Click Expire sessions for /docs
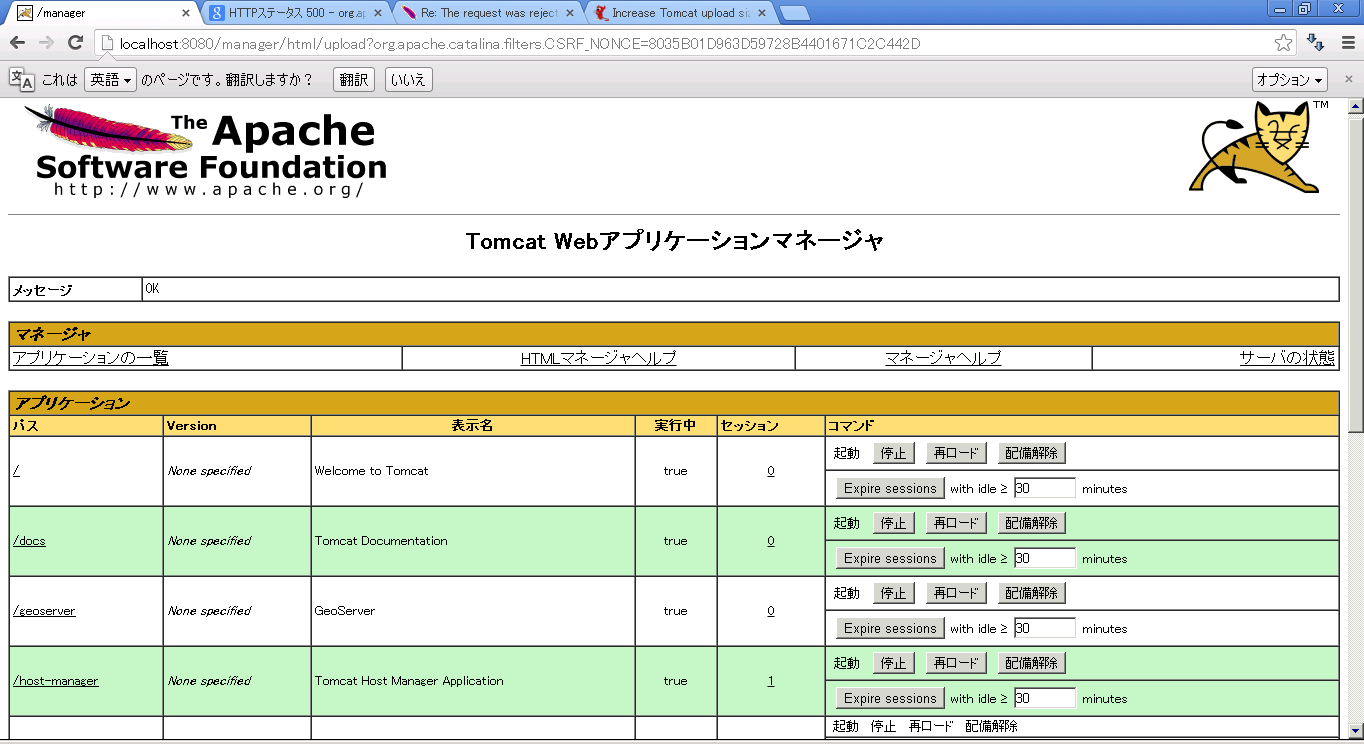 tap(889, 558)
